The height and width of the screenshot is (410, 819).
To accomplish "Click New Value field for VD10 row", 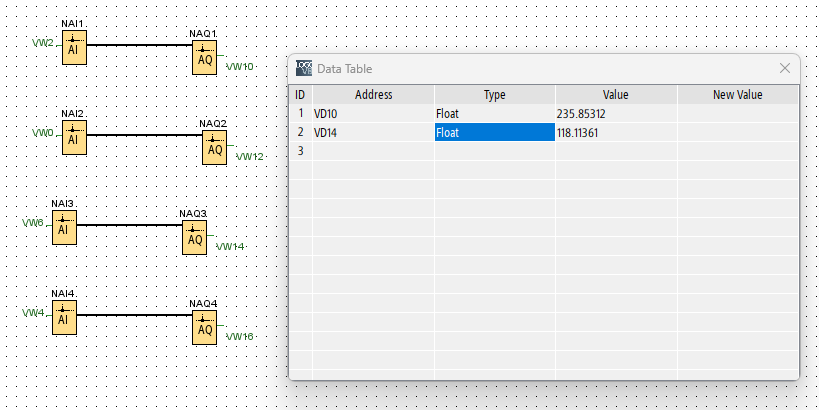I will tap(738, 113).
